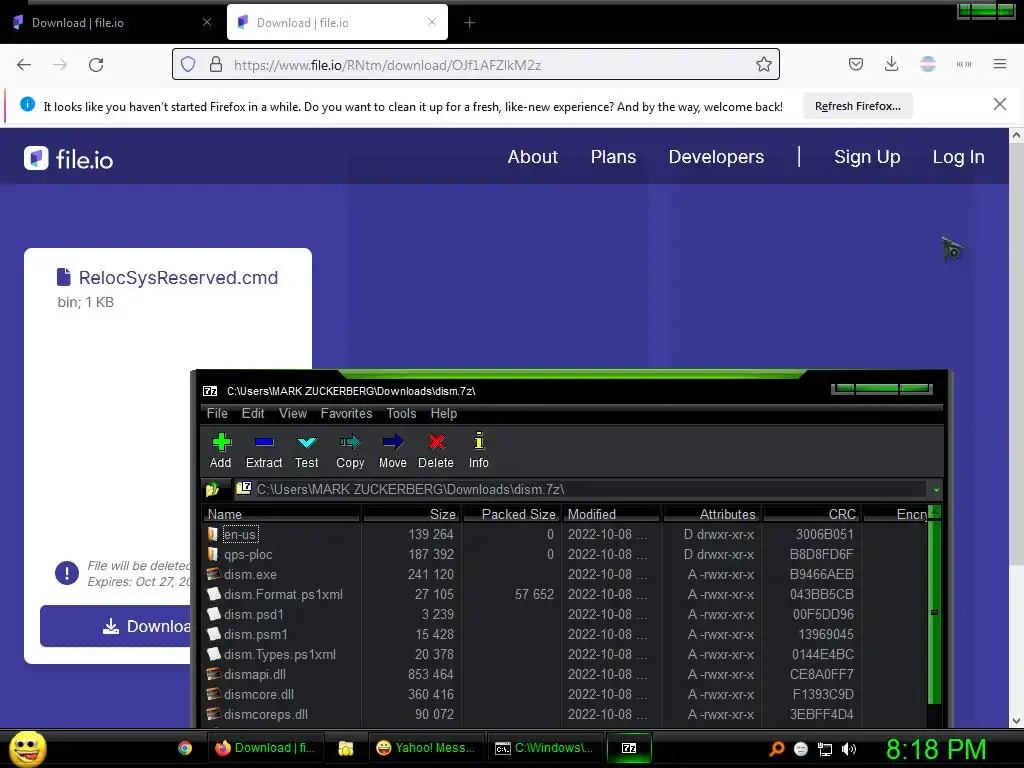Click the 7-Zip file list vertical scrollbar
The height and width of the screenshot is (768, 1024).
(935, 614)
